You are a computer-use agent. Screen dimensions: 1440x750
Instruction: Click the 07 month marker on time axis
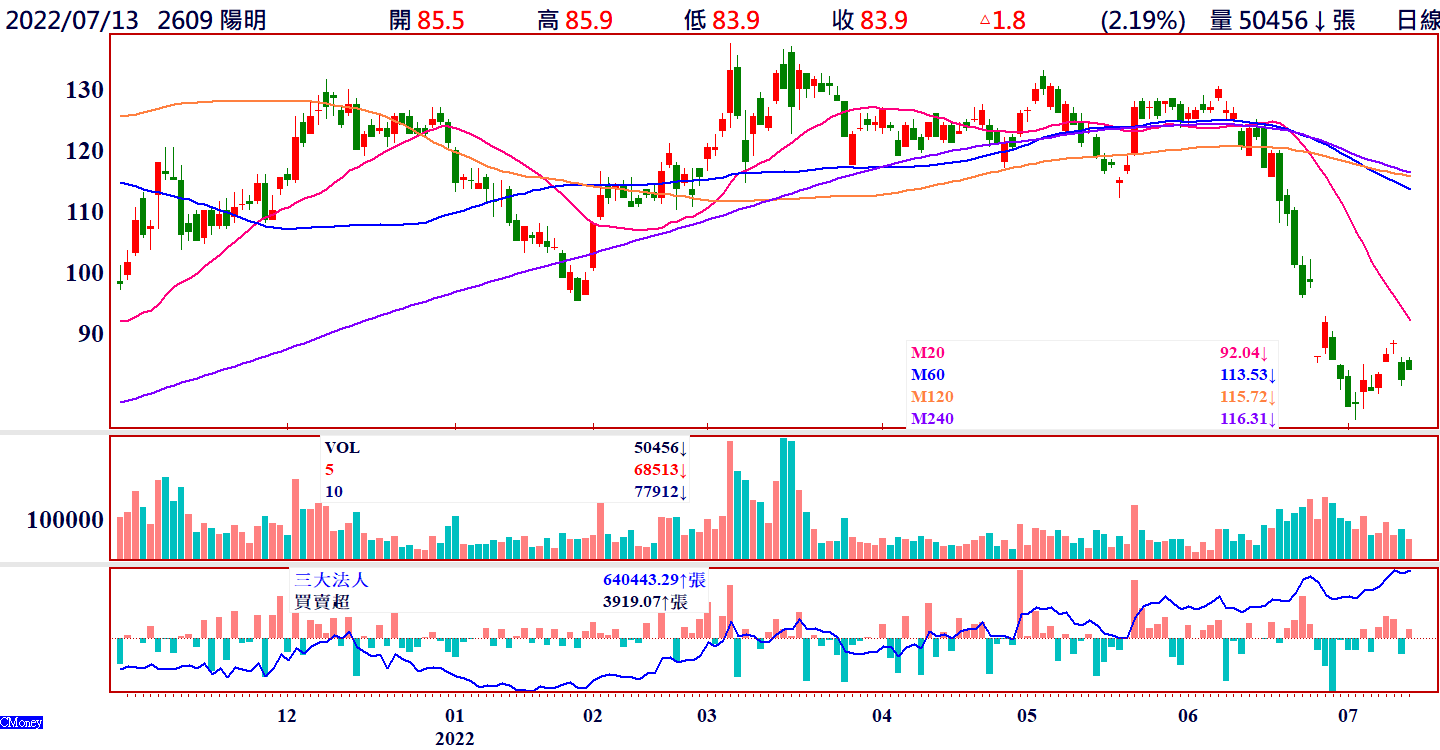tap(1347, 717)
